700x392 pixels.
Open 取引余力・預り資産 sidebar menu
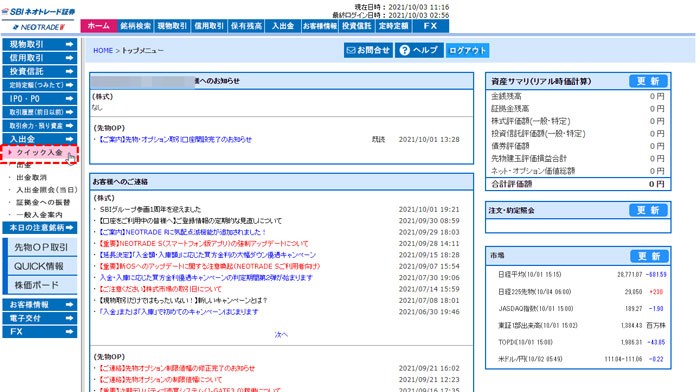tap(40, 125)
